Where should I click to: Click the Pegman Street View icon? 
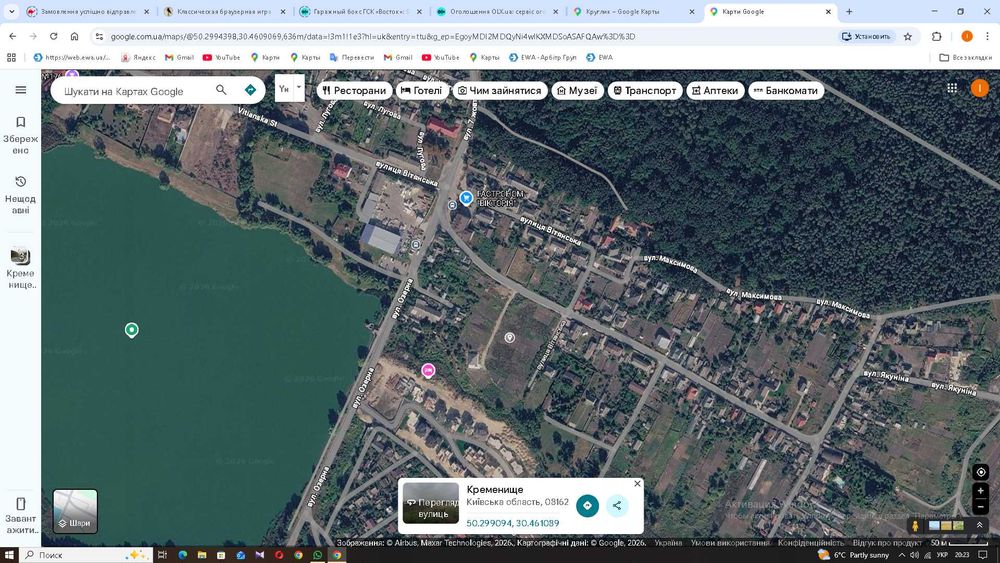point(915,525)
